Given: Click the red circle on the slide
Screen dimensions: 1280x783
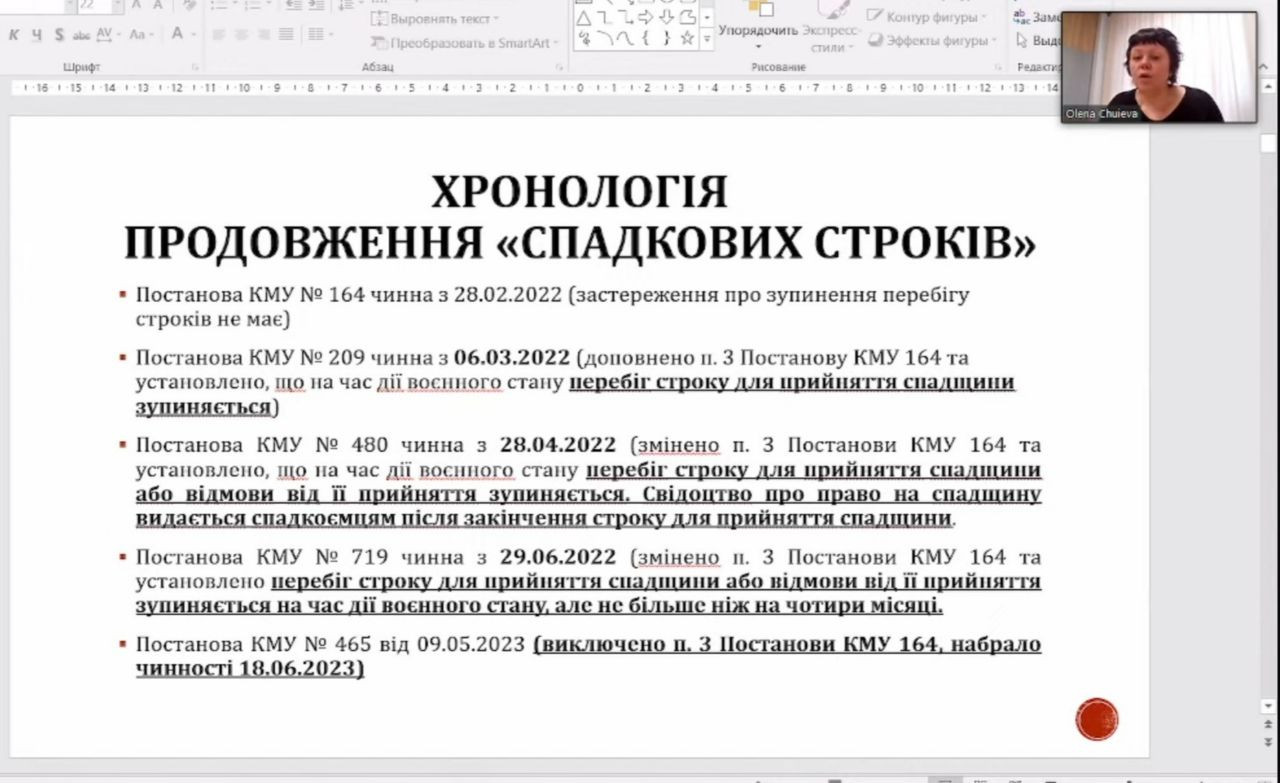Looking at the screenshot, I should click(1096, 719).
